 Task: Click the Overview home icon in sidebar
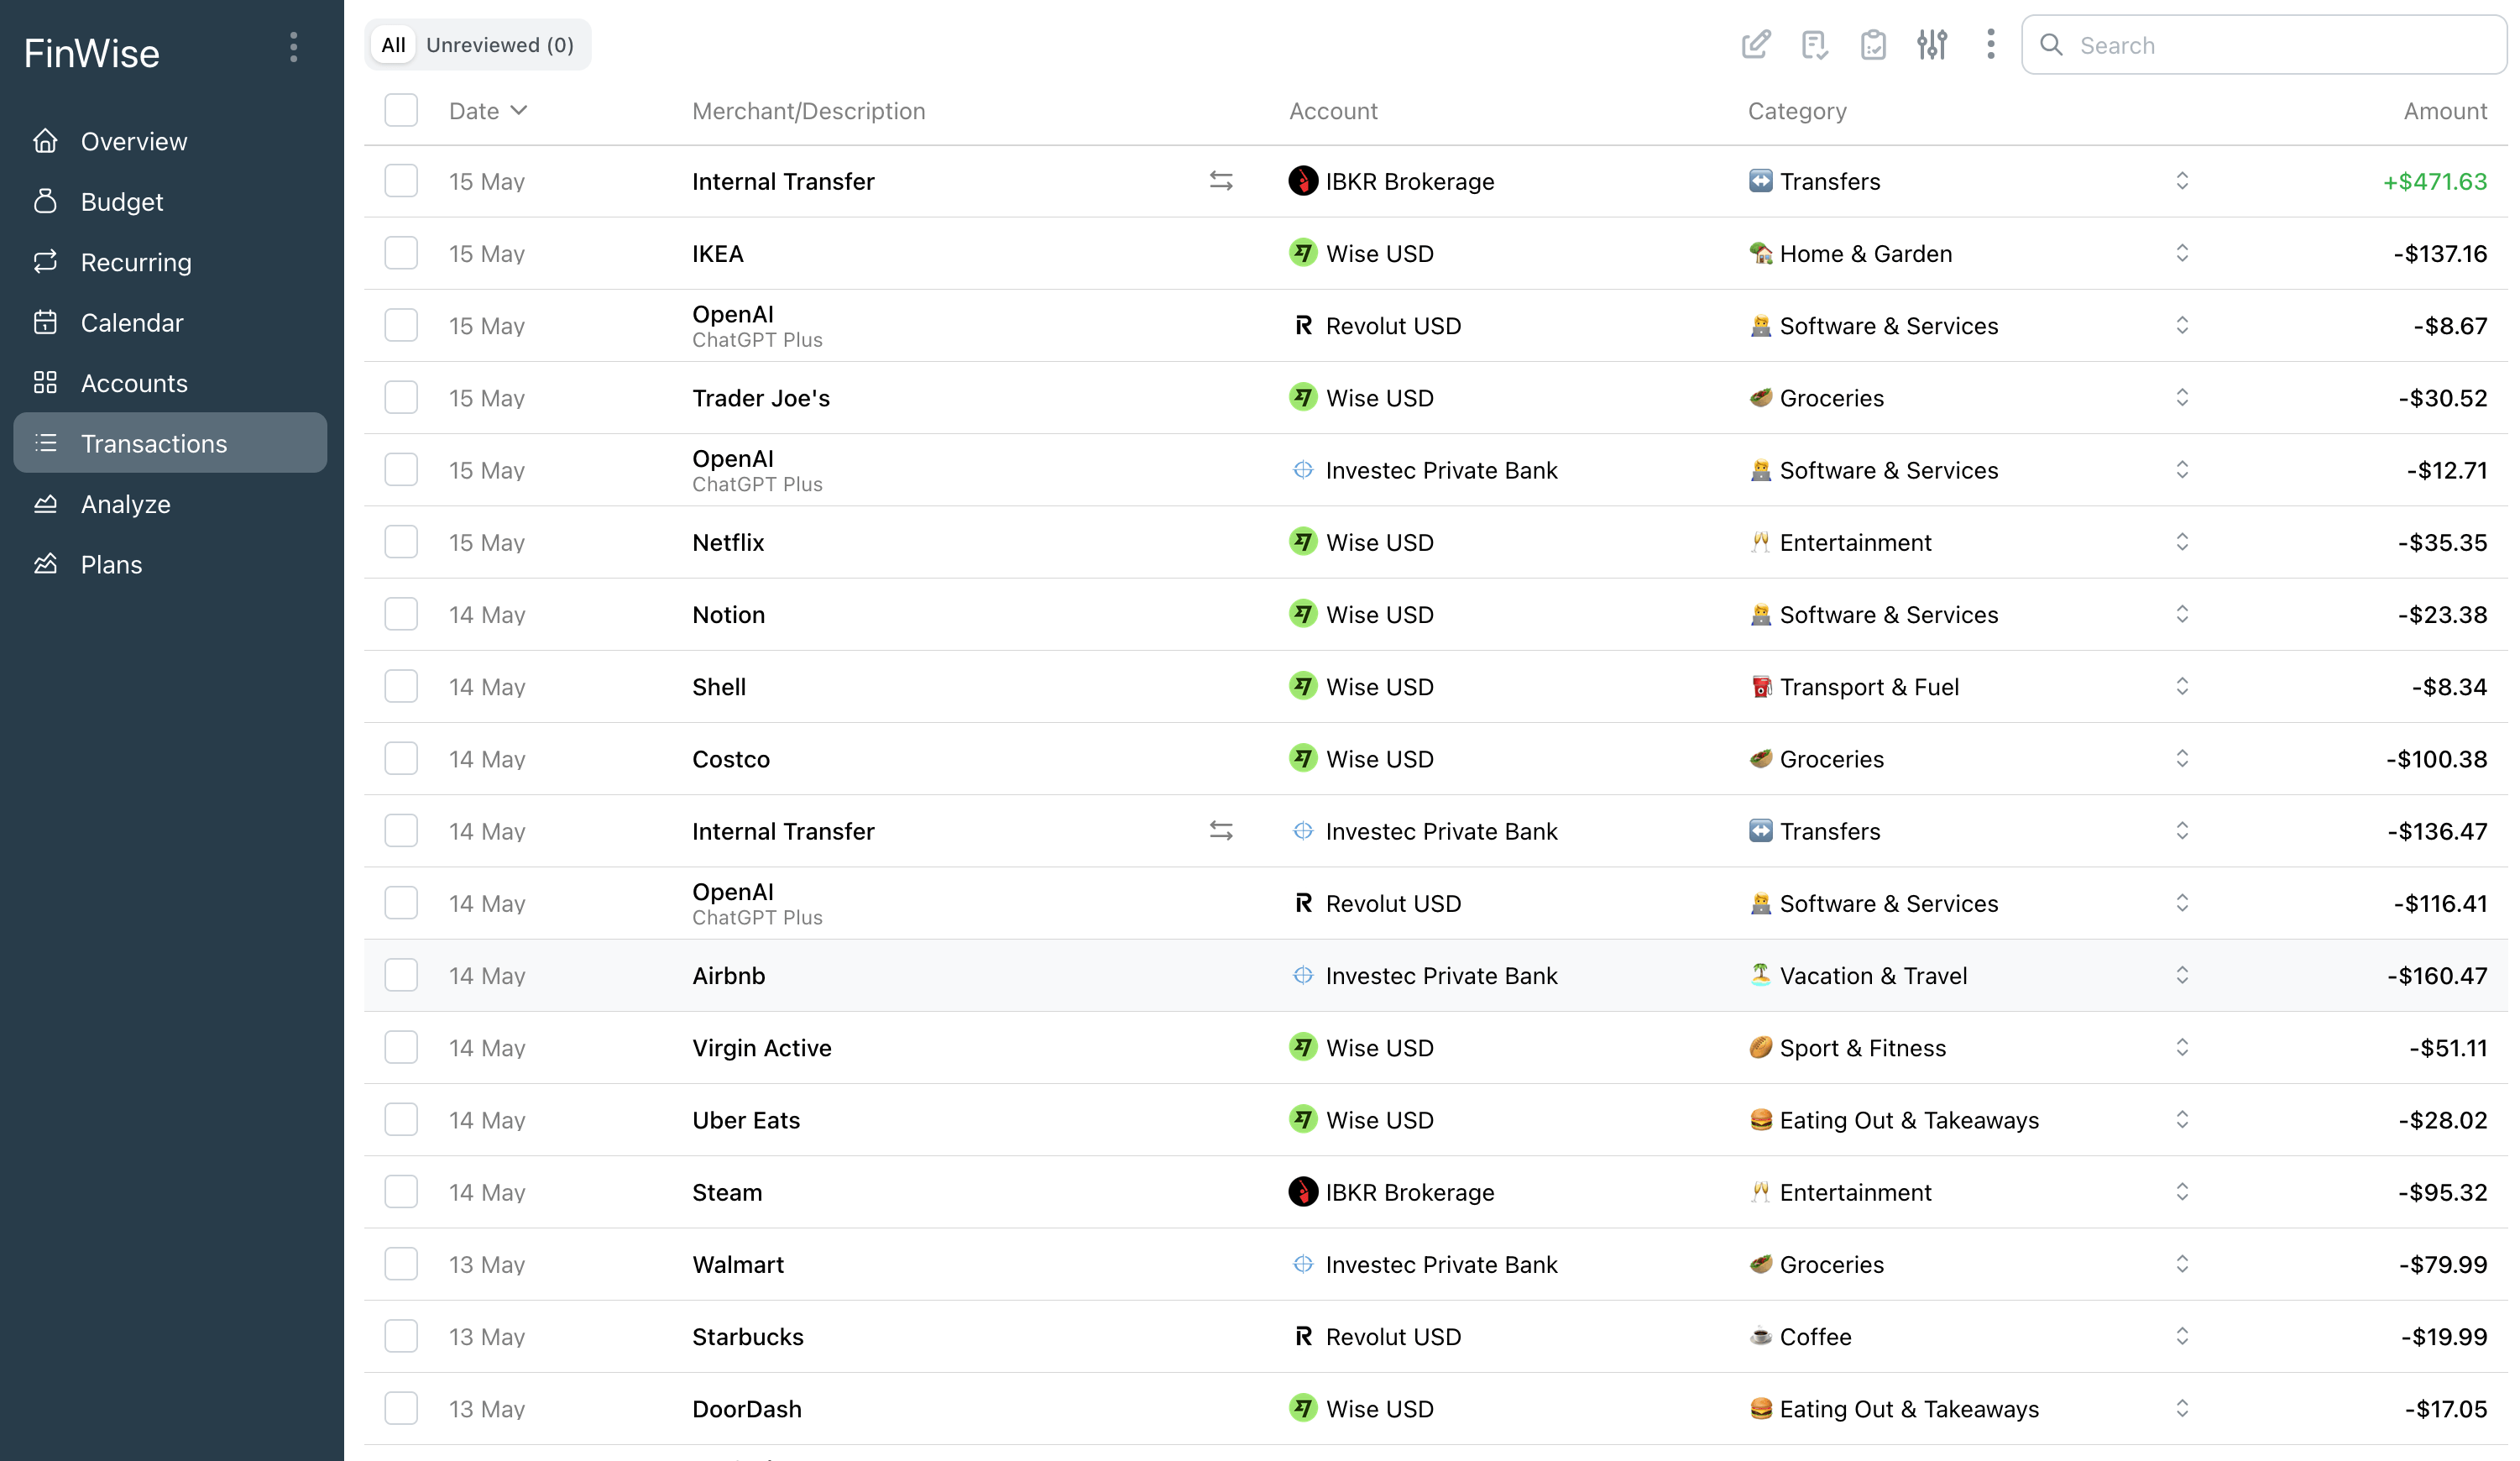coord(45,141)
